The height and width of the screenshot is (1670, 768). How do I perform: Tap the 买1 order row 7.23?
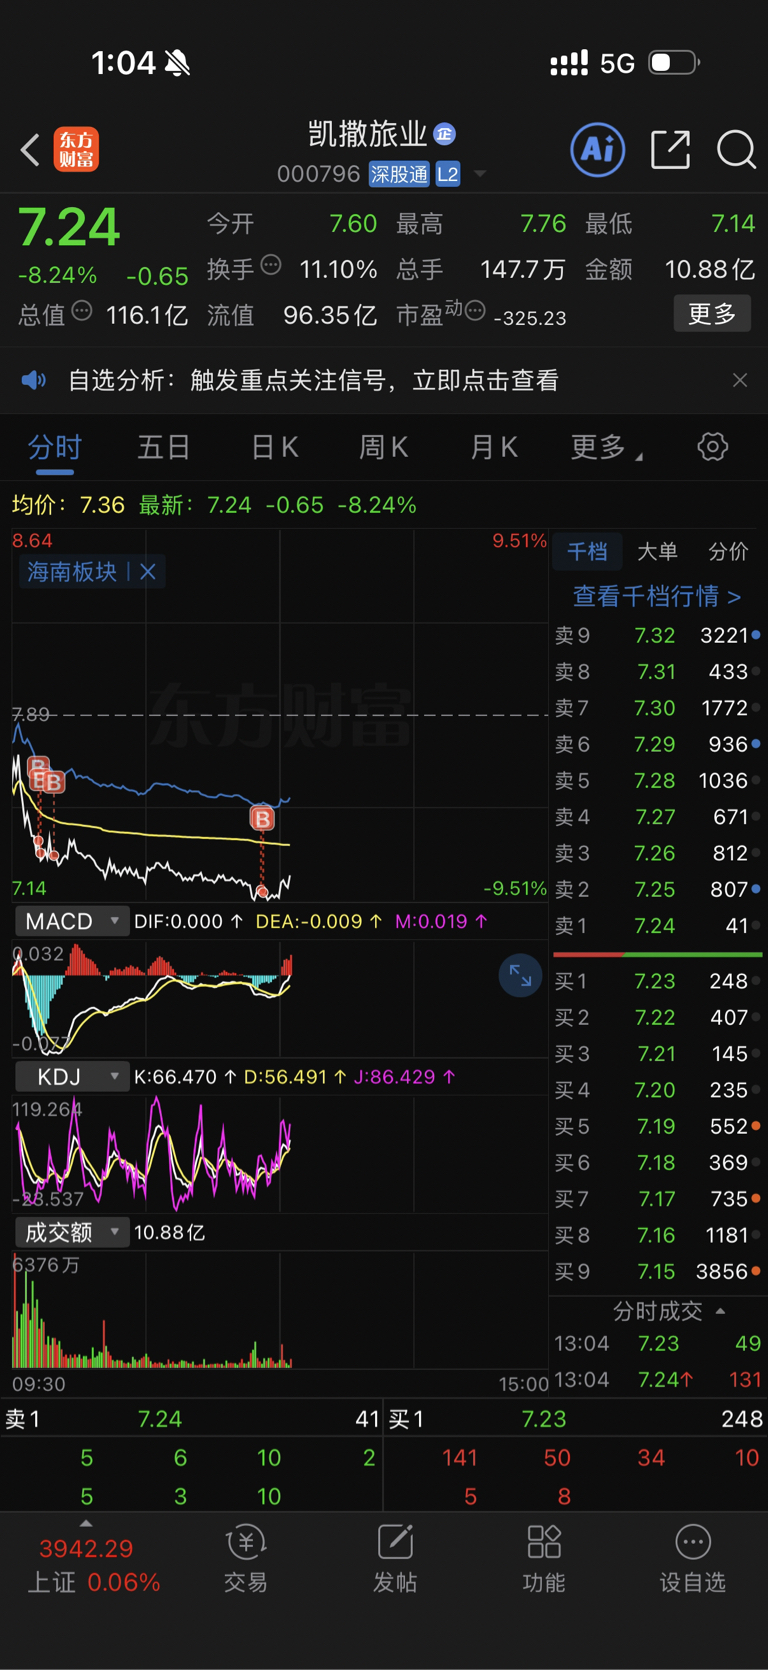coord(657,981)
